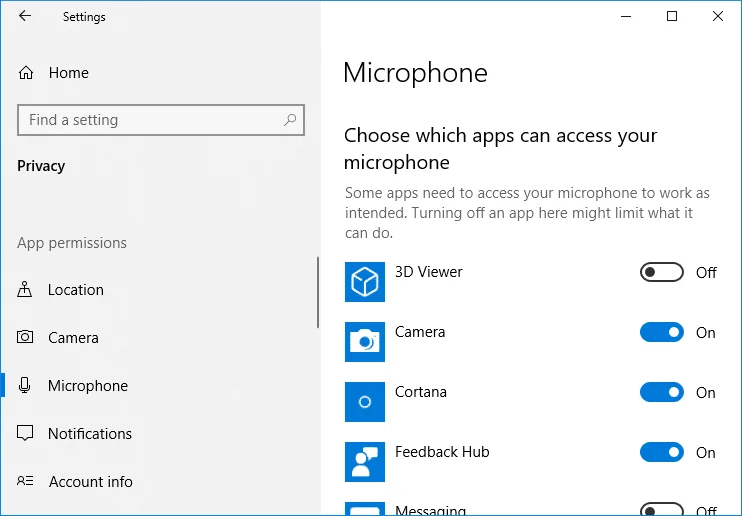This screenshot has width=742, height=516.
Task: Click the Account info icon
Action: (x=25, y=481)
